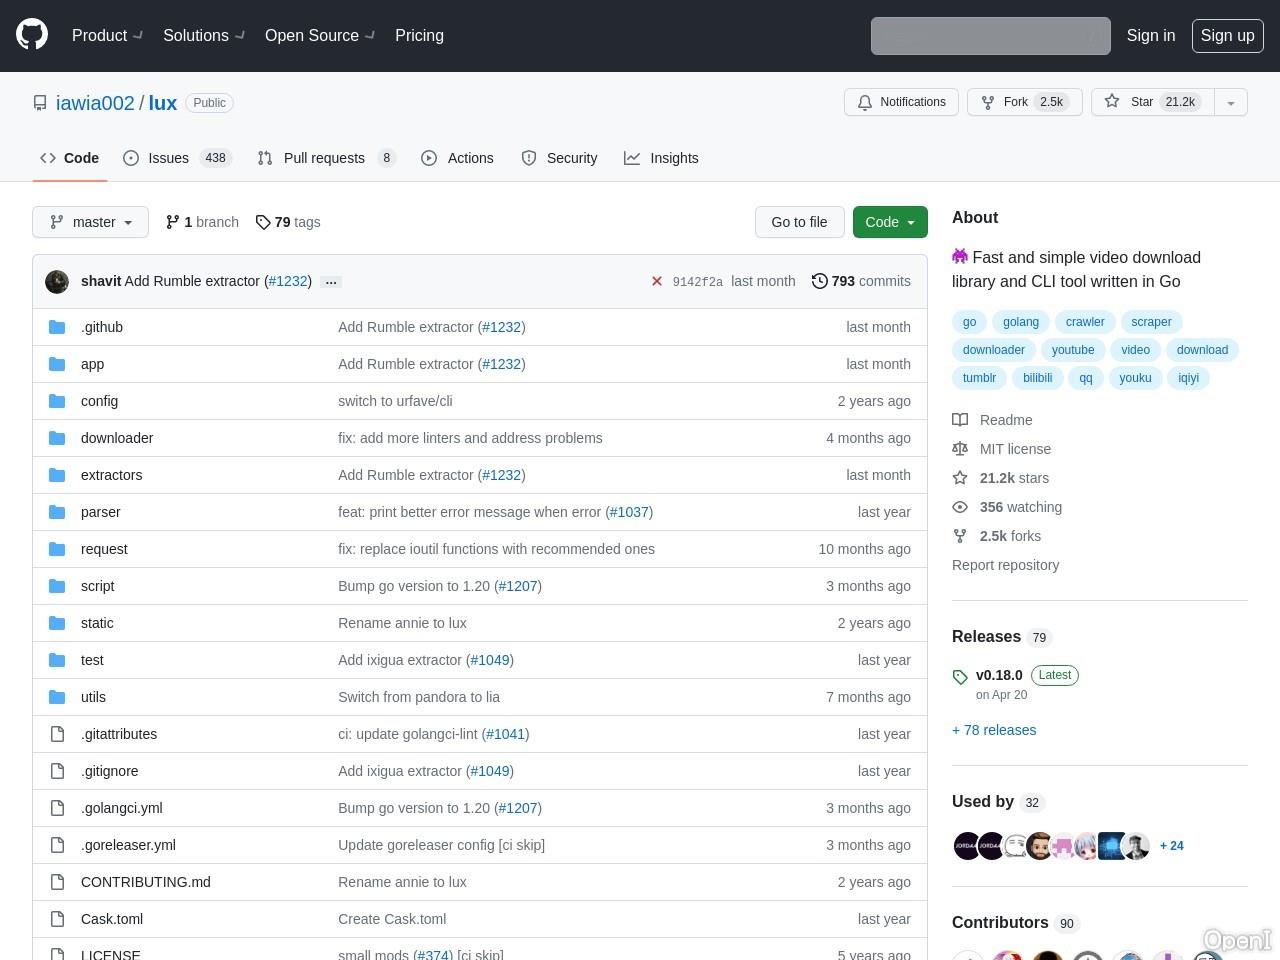Click the GitHub logo icon
Image resolution: width=1280 pixels, height=960 pixels.
tap(32, 35)
